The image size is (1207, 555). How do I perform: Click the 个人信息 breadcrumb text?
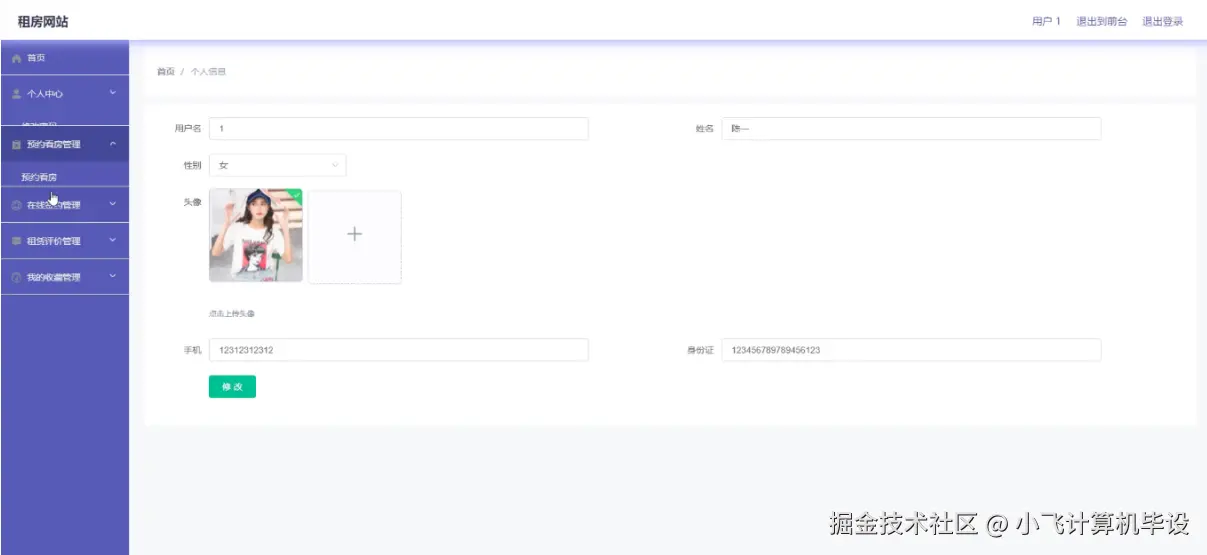(208, 72)
